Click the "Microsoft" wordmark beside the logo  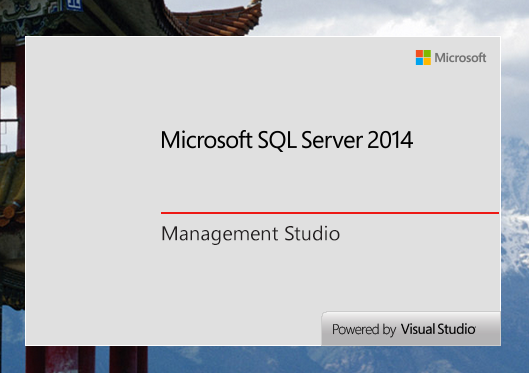[460, 58]
